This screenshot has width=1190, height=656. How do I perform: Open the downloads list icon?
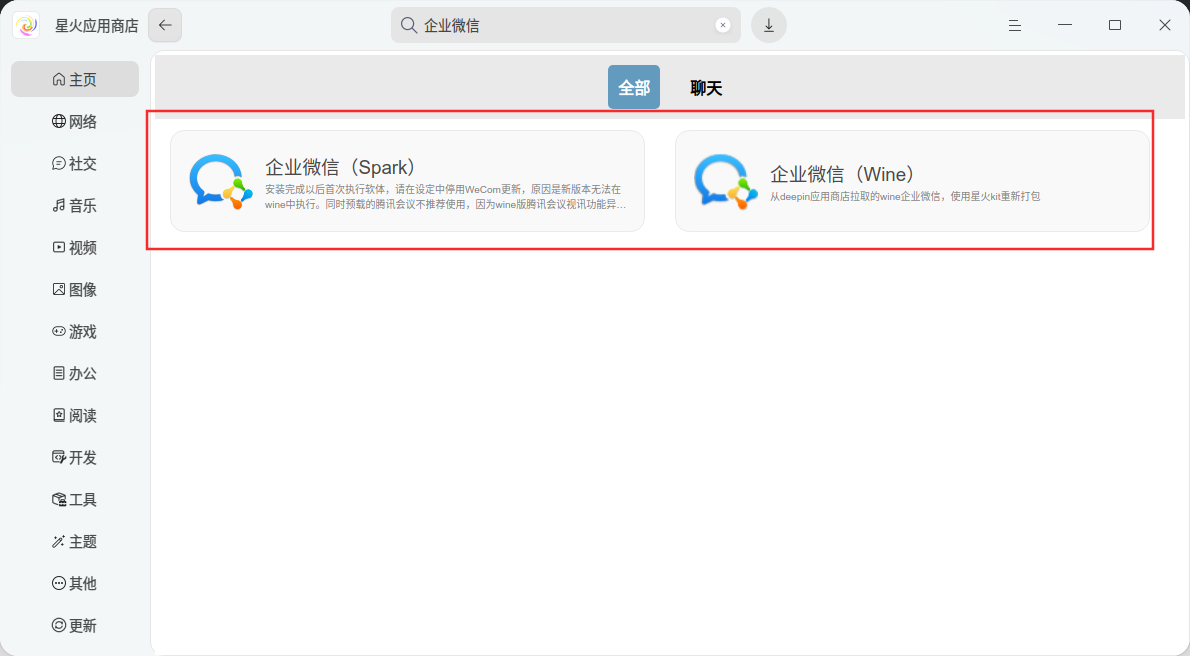coord(769,26)
